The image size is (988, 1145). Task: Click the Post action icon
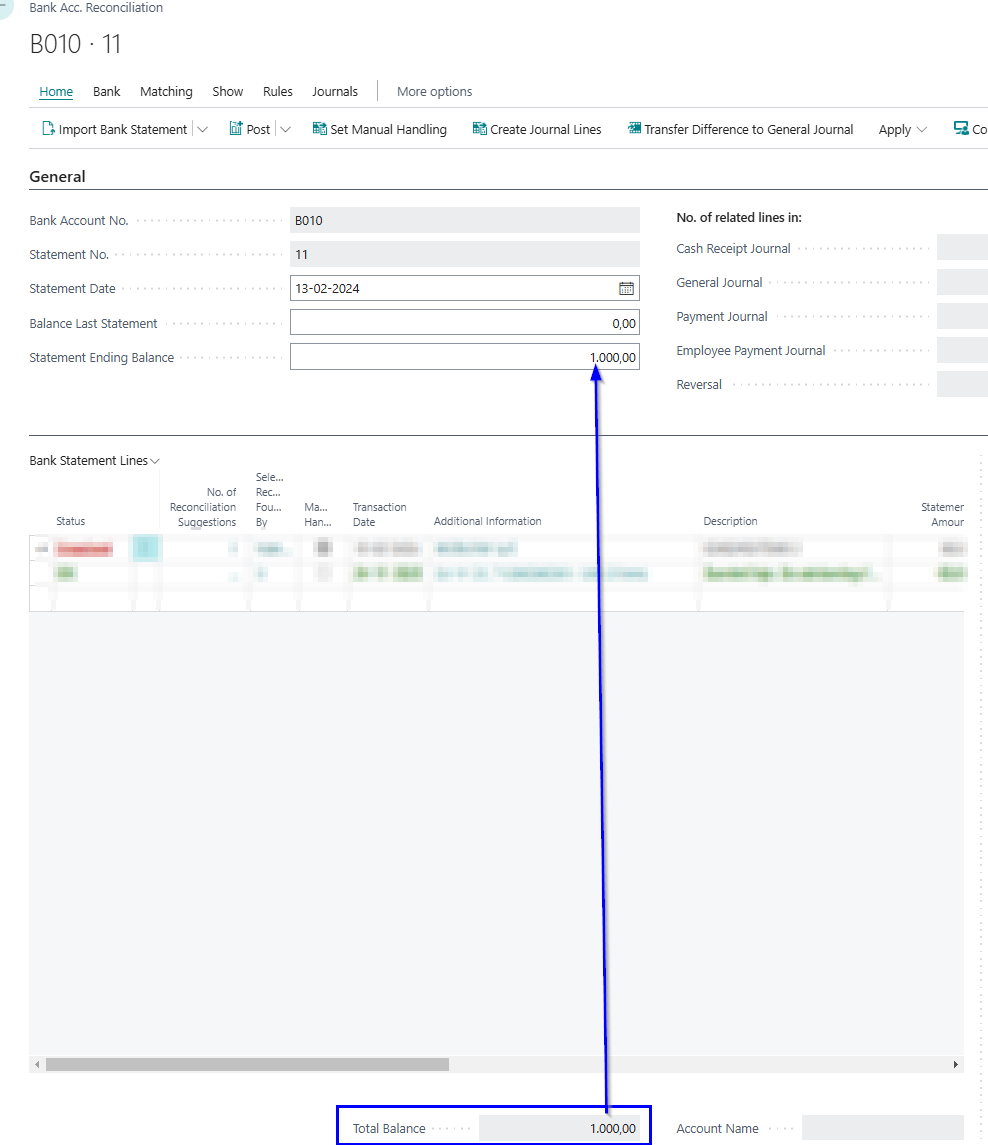[x=236, y=129]
